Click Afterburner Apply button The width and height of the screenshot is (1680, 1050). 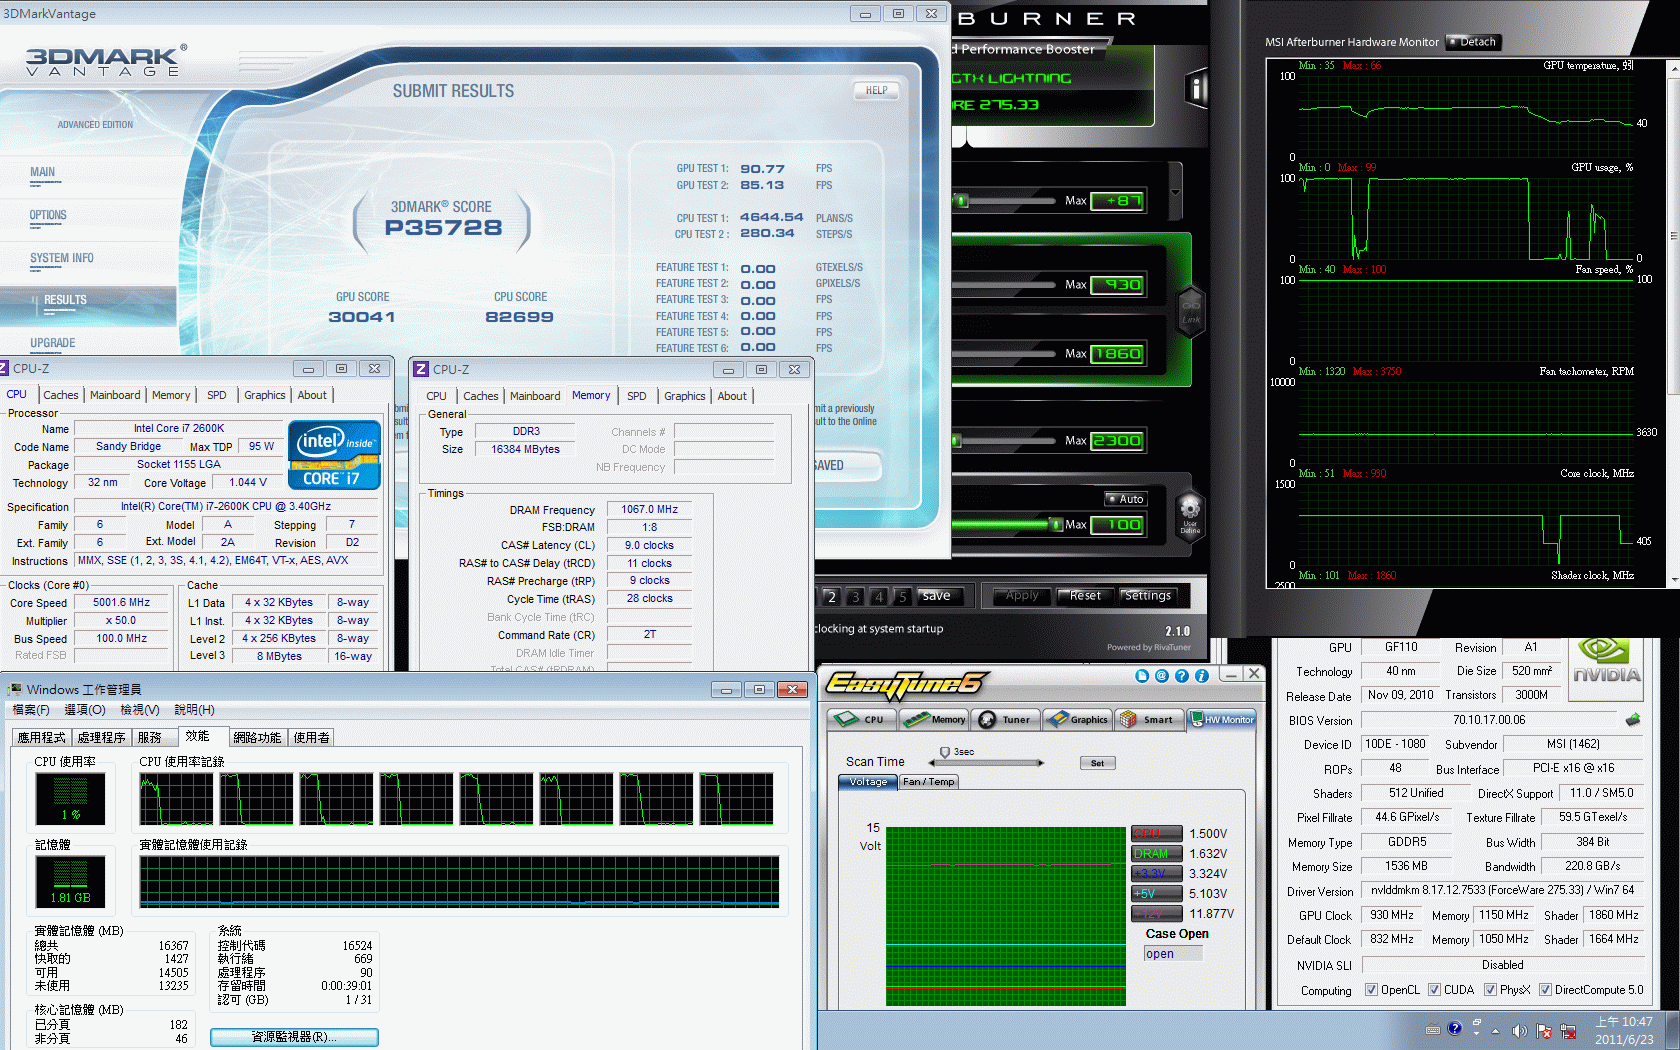click(x=1022, y=596)
